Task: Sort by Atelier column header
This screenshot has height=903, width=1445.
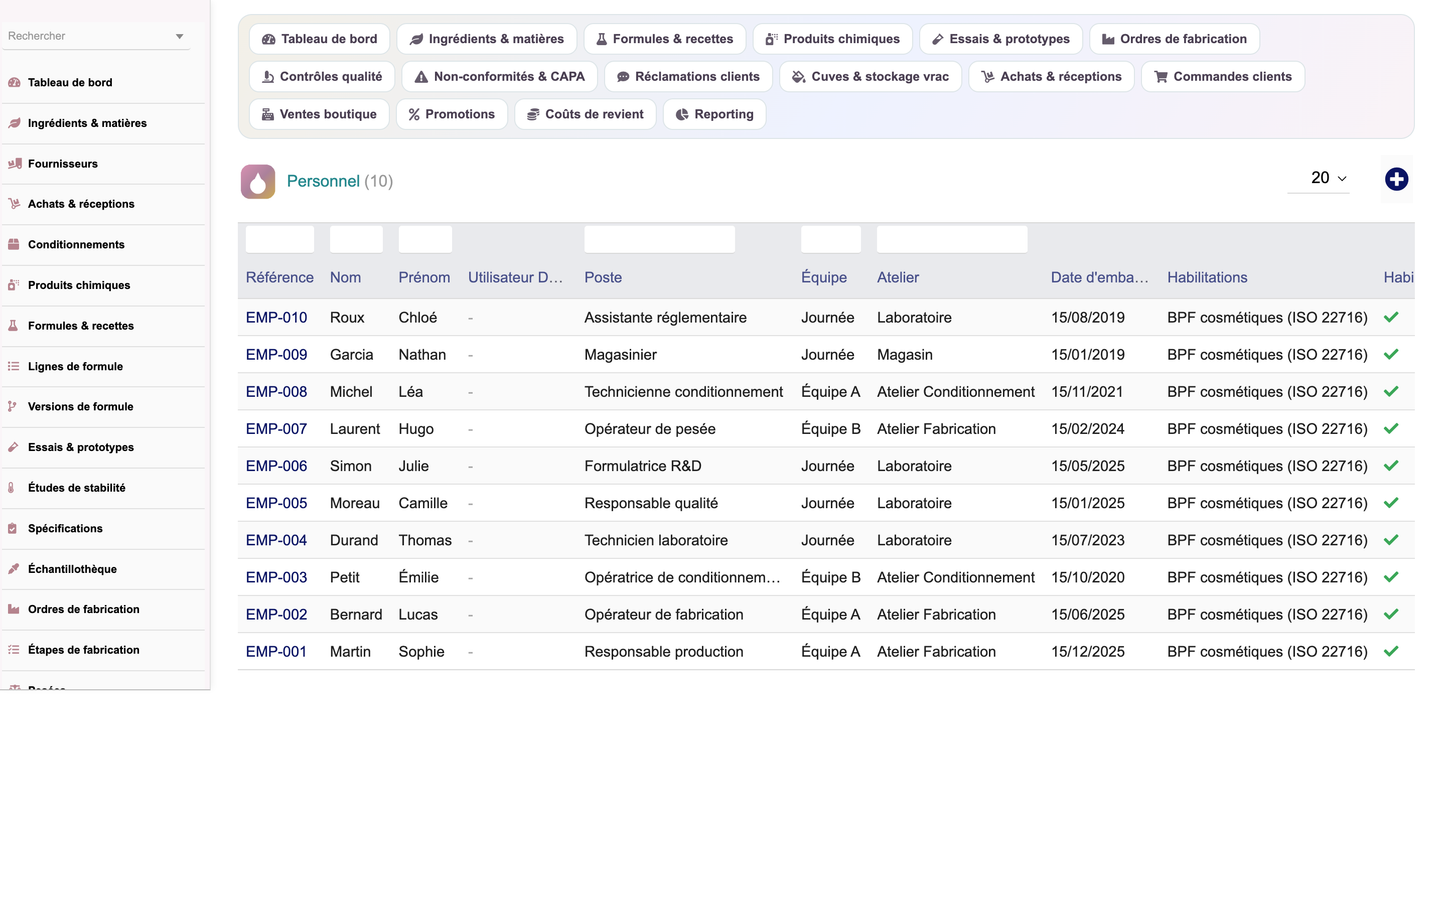Action: click(898, 277)
